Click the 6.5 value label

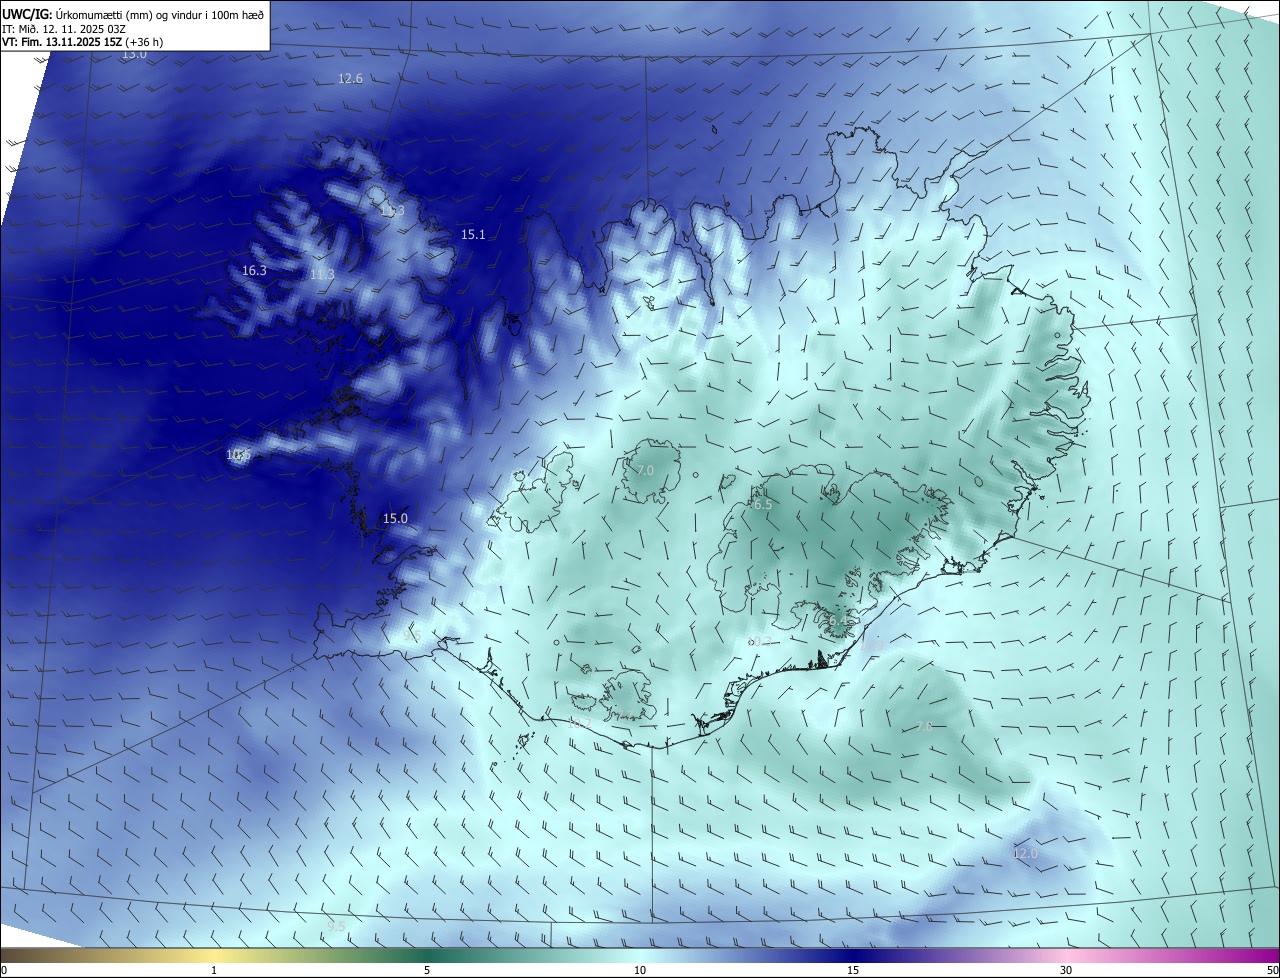(762, 505)
